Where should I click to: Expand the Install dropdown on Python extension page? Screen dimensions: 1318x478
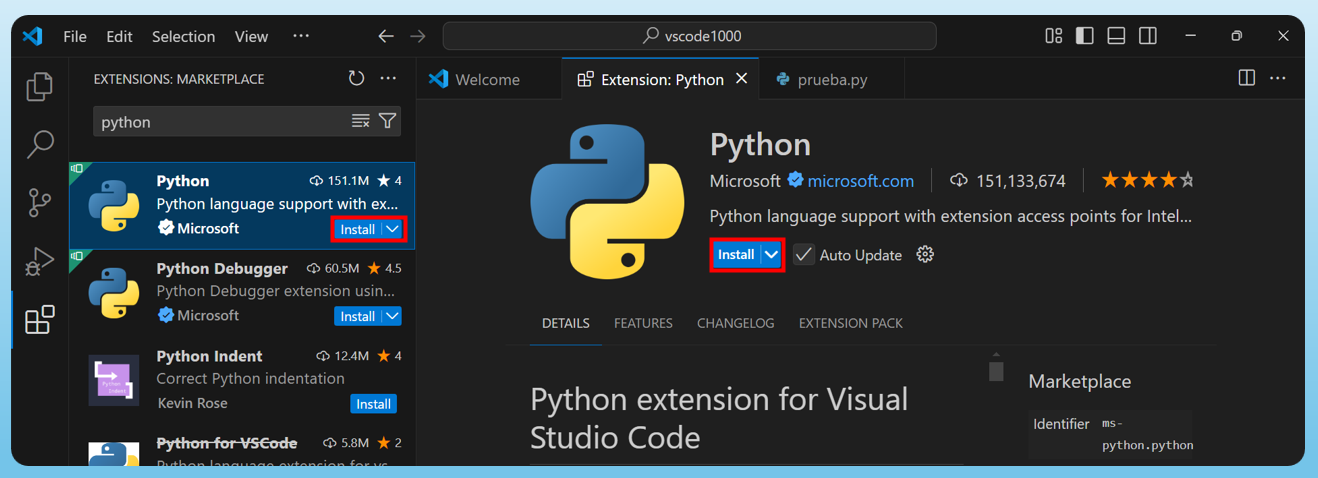click(771, 255)
